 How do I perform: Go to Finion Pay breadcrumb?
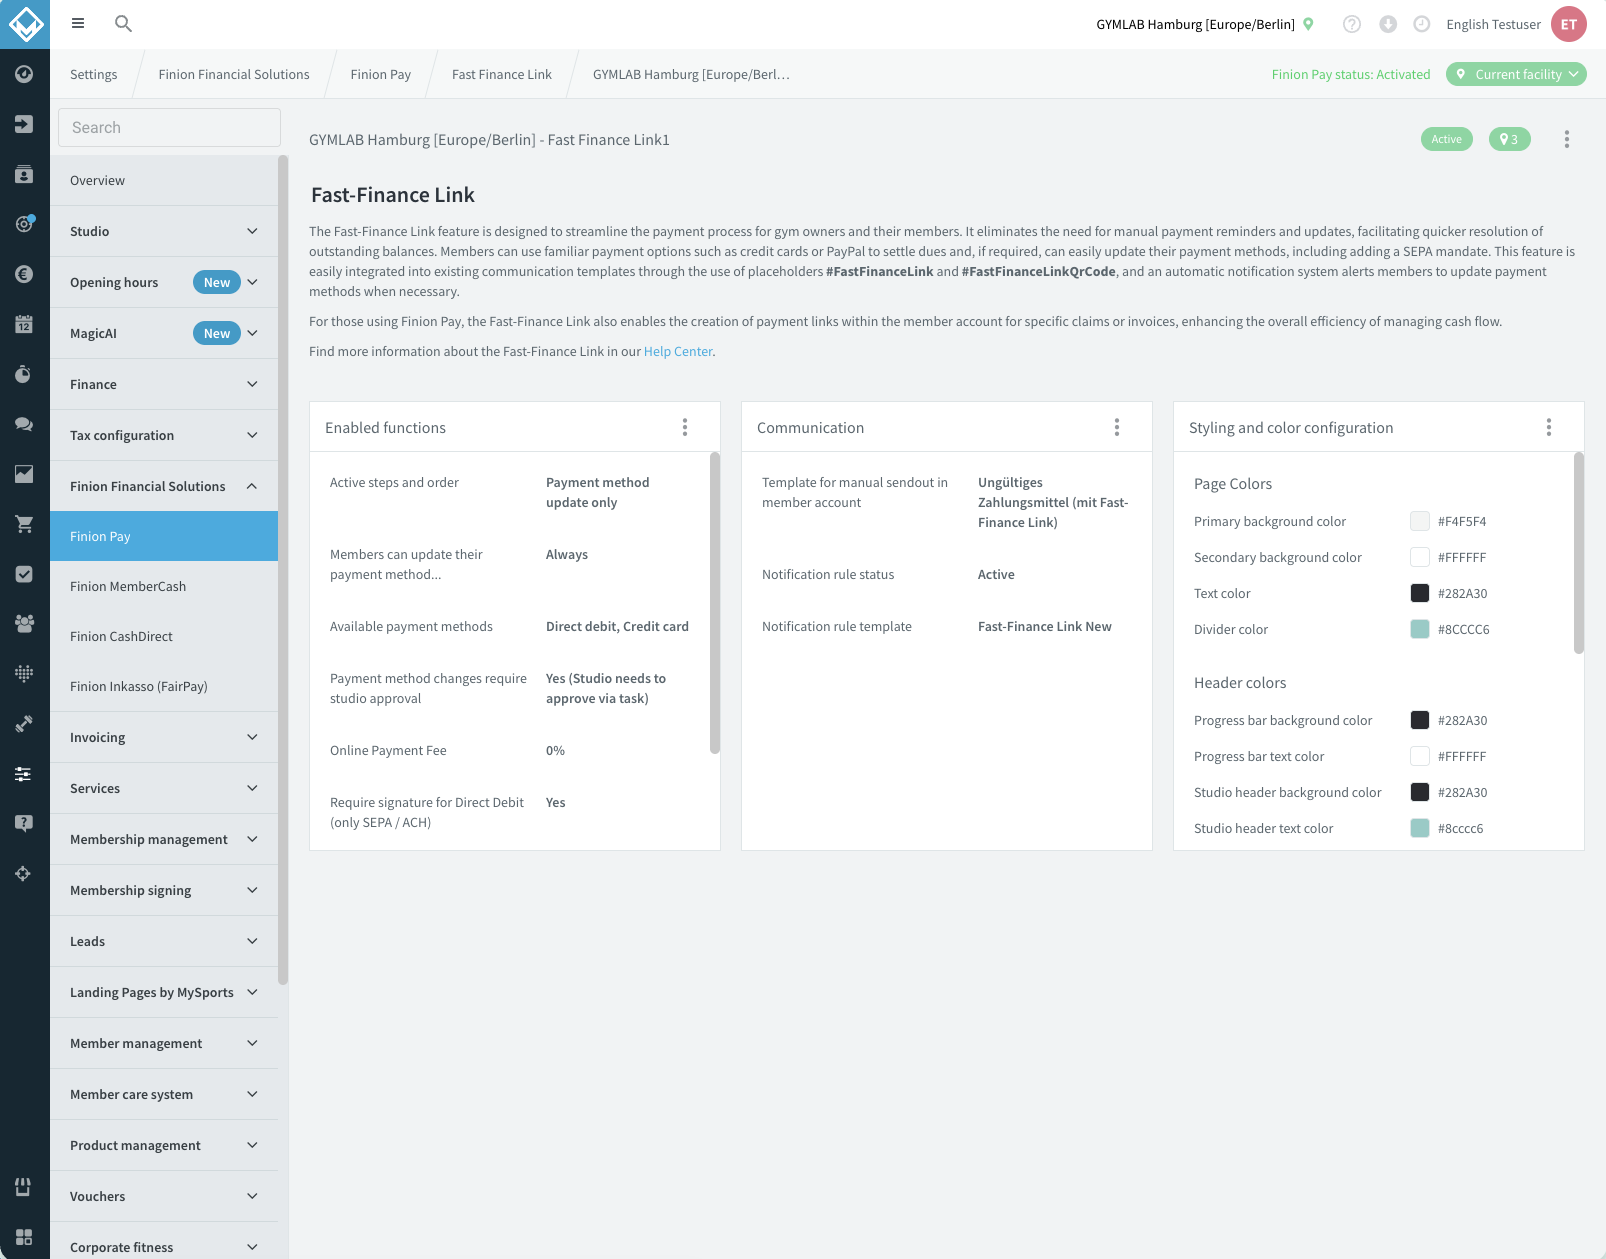tap(381, 74)
